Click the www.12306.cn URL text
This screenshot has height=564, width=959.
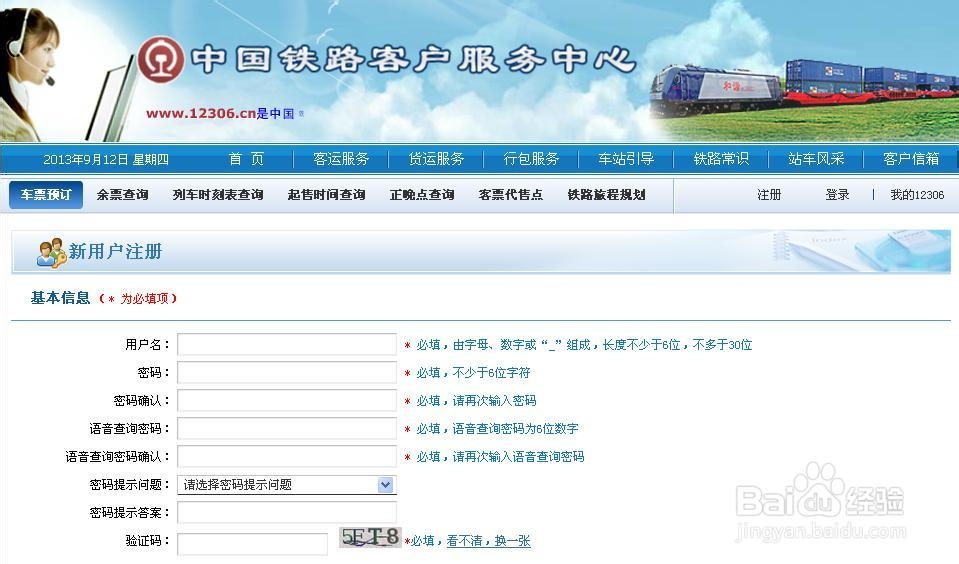pos(201,113)
